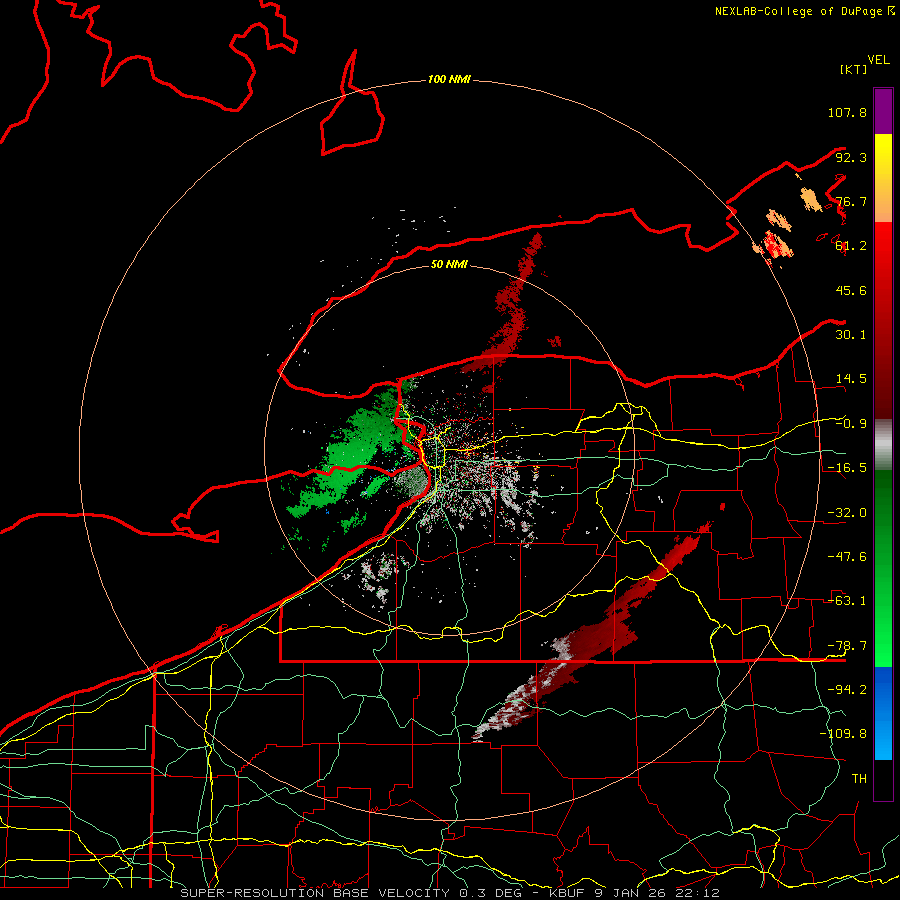Screen dimensions: 900x900
Task: Click the -63.1 scale value
Action: [847, 601]
